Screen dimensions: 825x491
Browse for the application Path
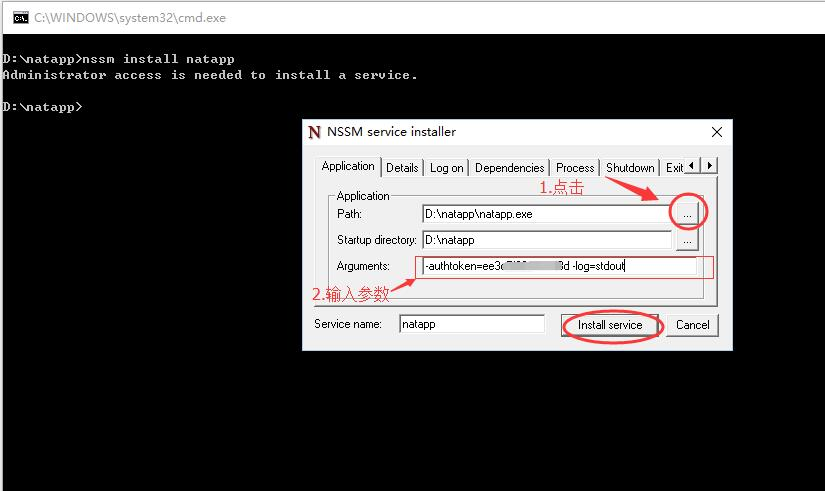click(687, 214)
